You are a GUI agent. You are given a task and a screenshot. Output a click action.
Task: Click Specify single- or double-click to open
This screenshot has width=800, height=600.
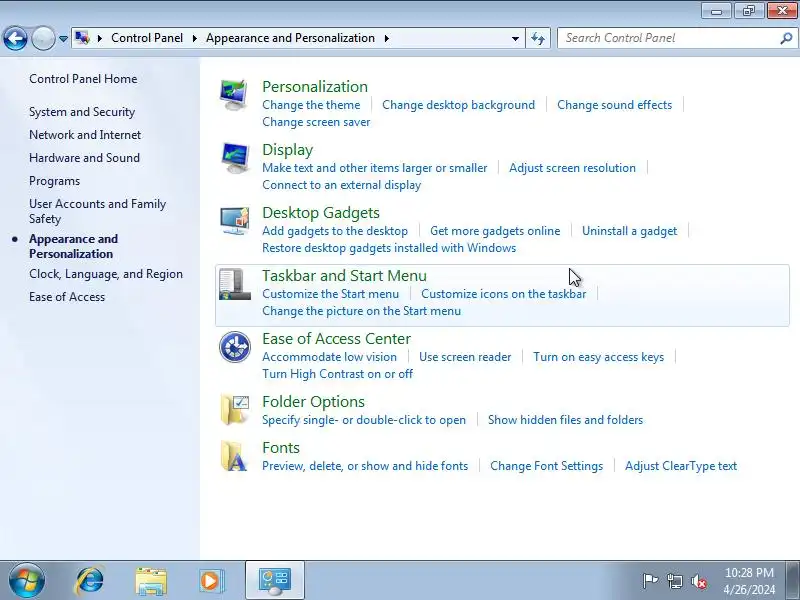[364, 420]
